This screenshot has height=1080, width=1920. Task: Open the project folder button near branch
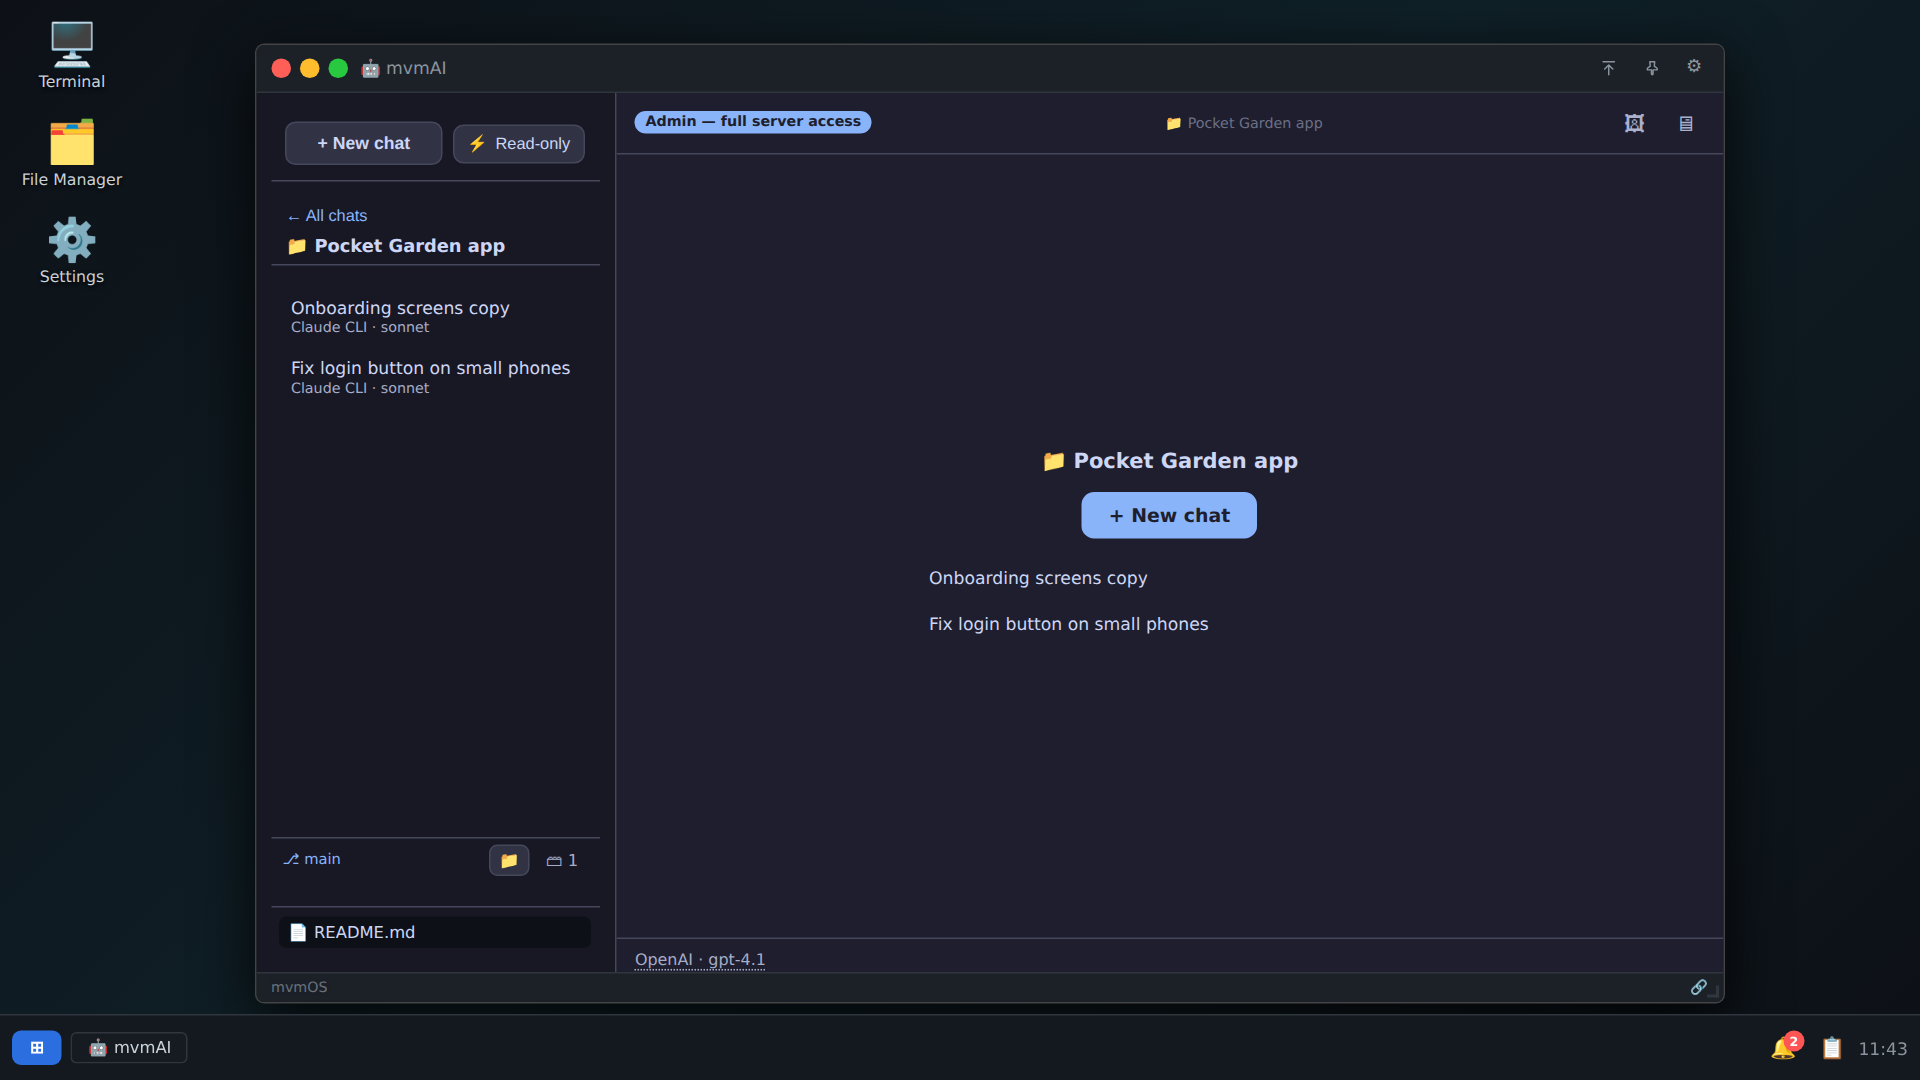click(509, 860)
